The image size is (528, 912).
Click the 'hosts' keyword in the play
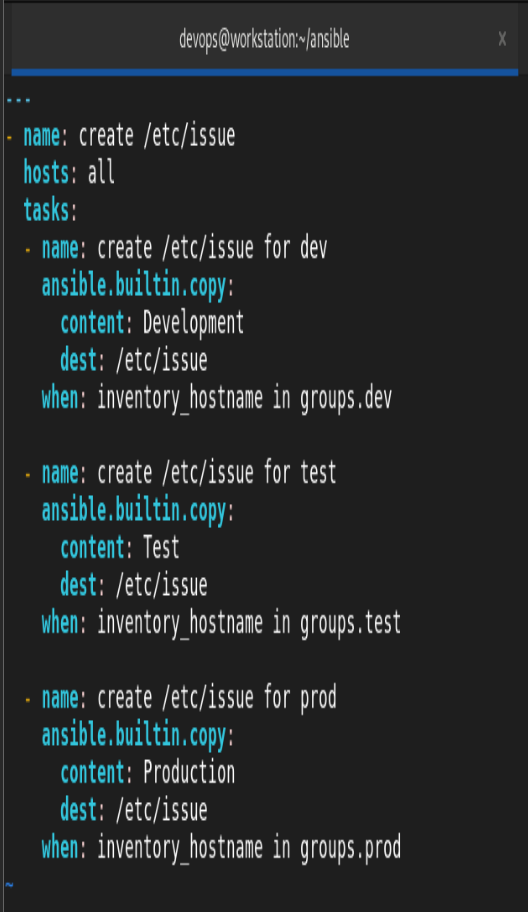pos(46,173)
